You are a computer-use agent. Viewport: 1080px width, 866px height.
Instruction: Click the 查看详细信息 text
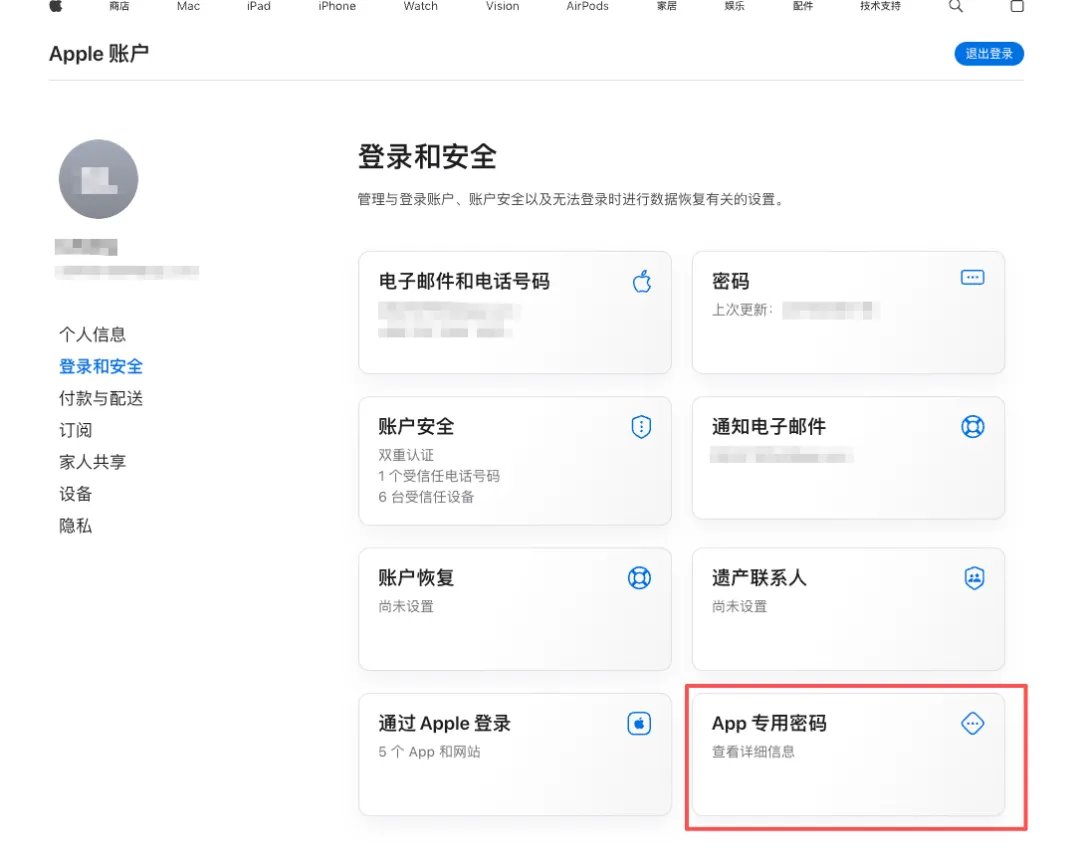(753, 752)
